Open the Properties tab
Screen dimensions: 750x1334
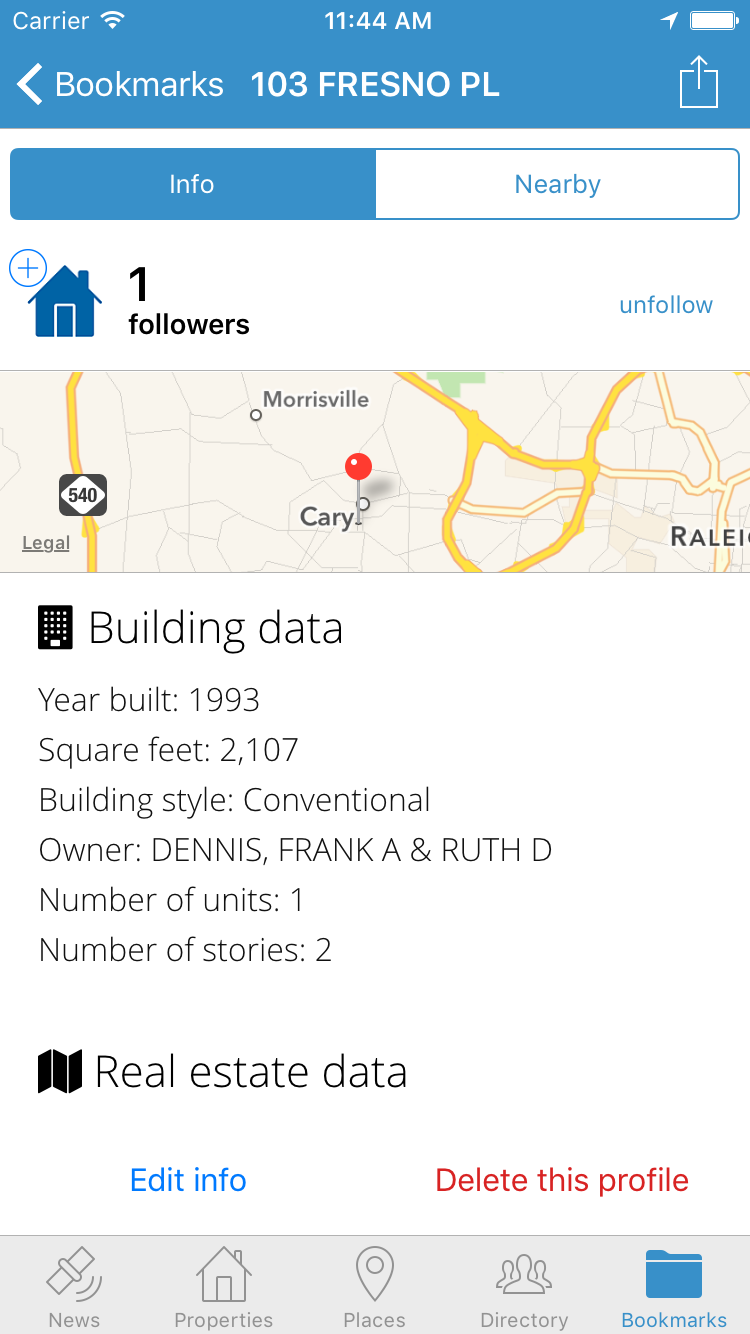(x=224, y=1288)
